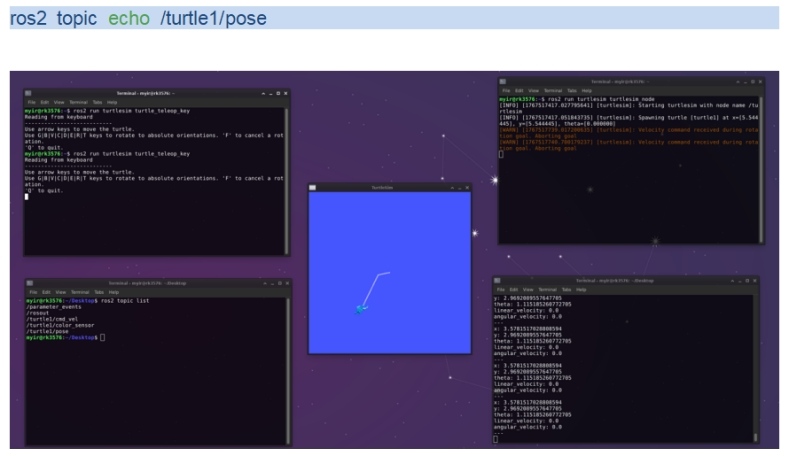The image size is (789, 457).
Task: Close the TurtleSim window
Action: [x=466, y=187]
